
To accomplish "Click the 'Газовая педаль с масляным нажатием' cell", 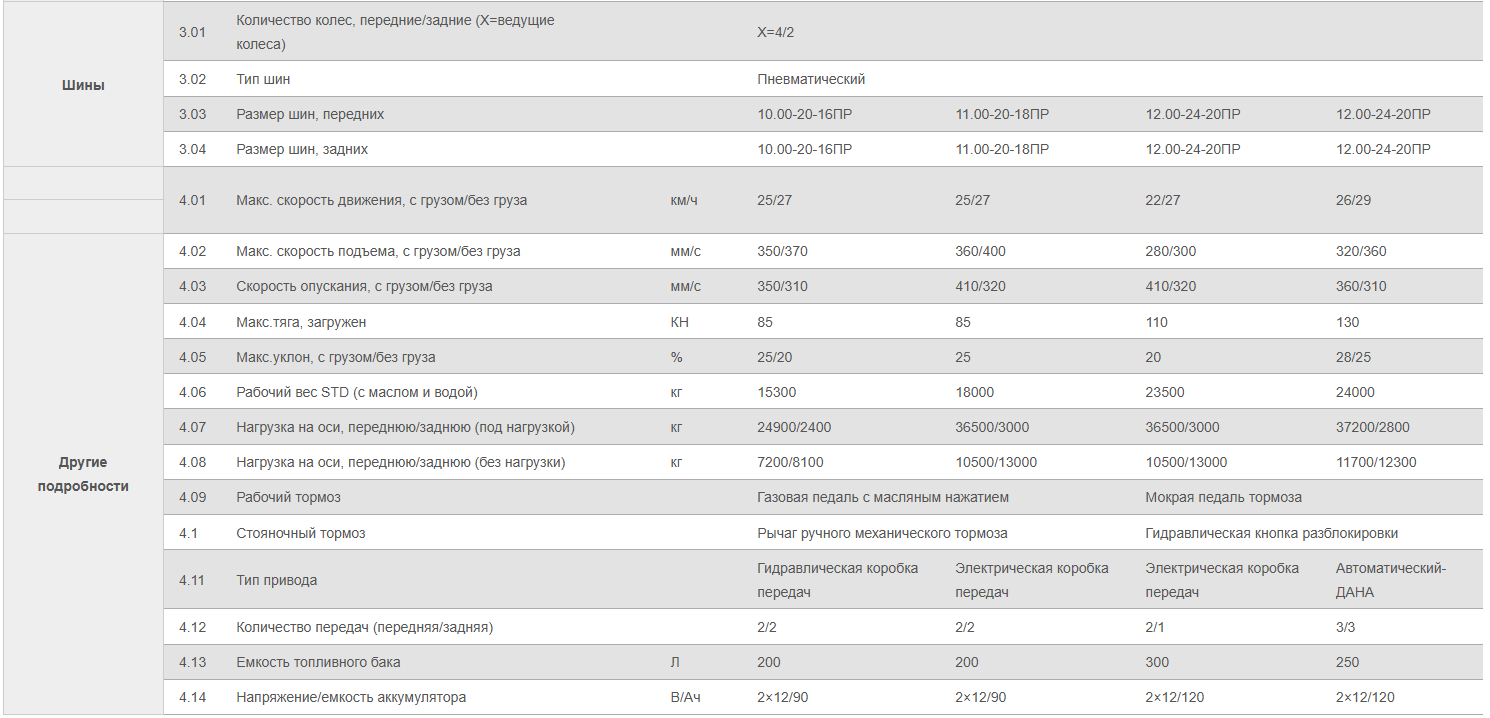I will pyautogui.click(x=883, y=497).
